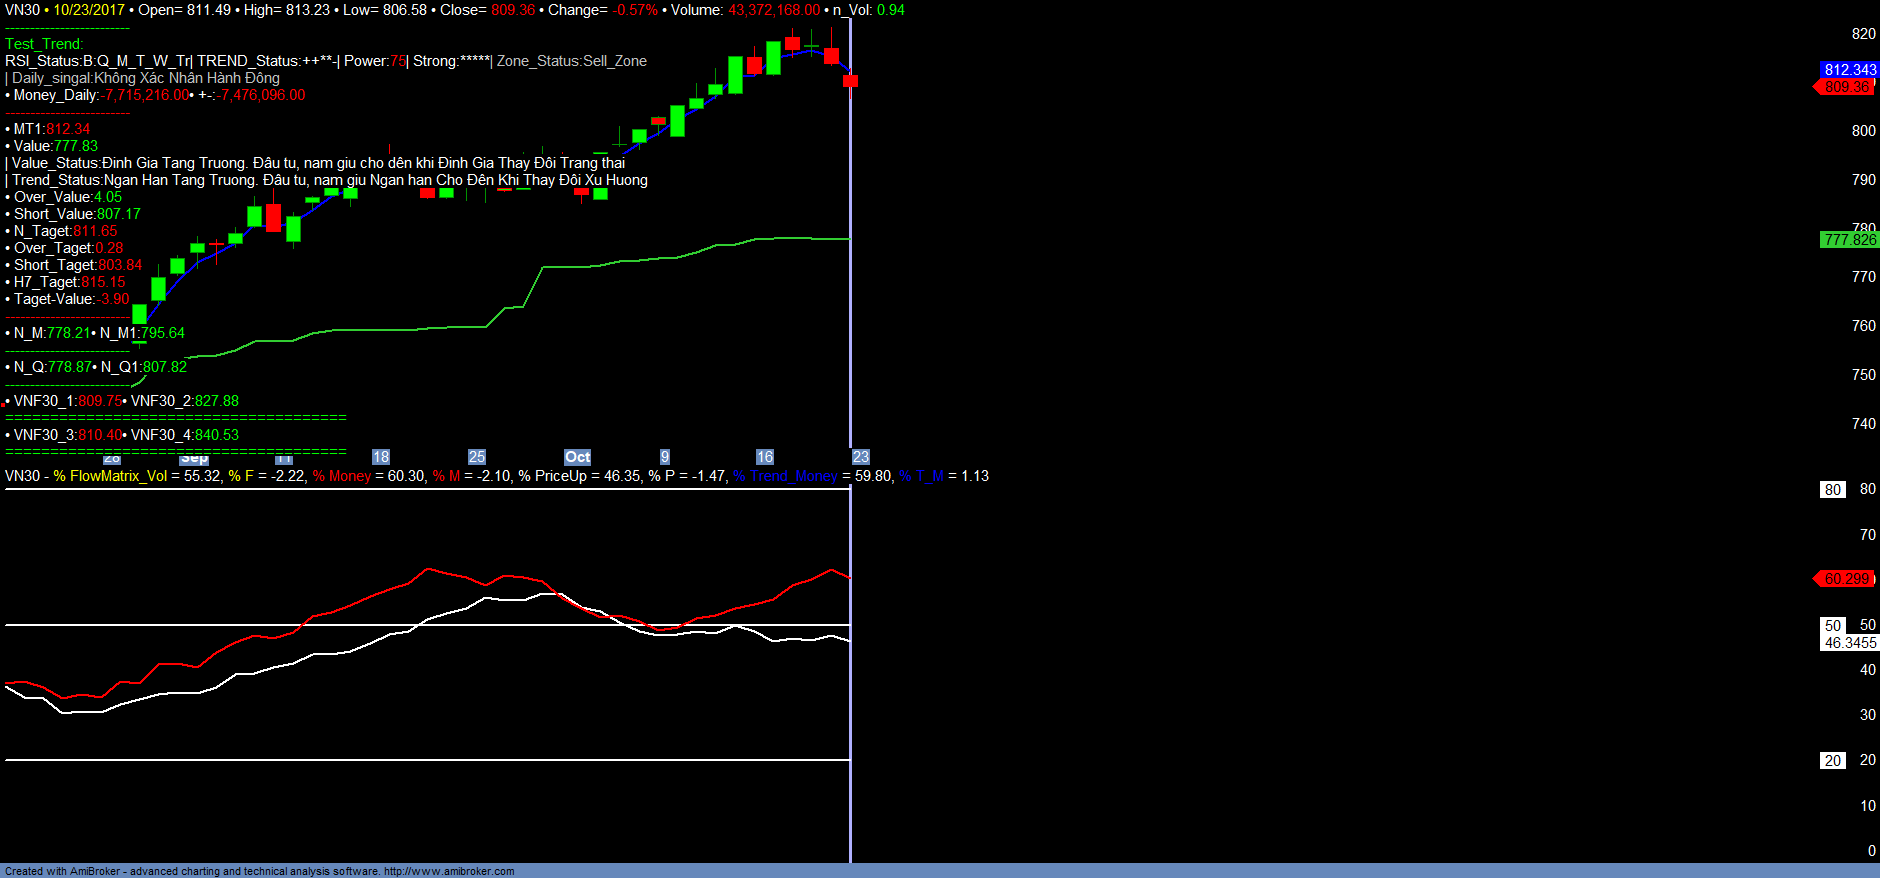Click the 20 level label box
The image size is (1880, 878).
click(x=1832, y=761)
